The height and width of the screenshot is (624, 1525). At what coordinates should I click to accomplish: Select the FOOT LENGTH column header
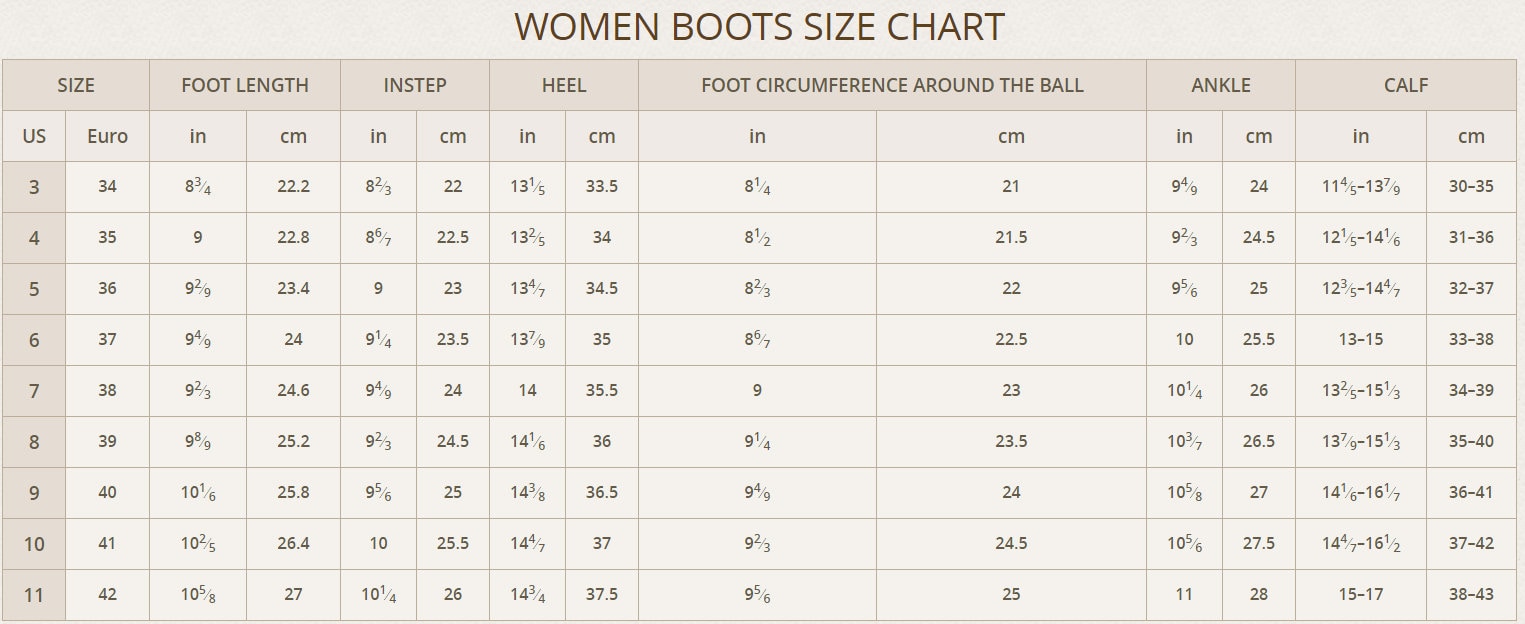(245, 85)
